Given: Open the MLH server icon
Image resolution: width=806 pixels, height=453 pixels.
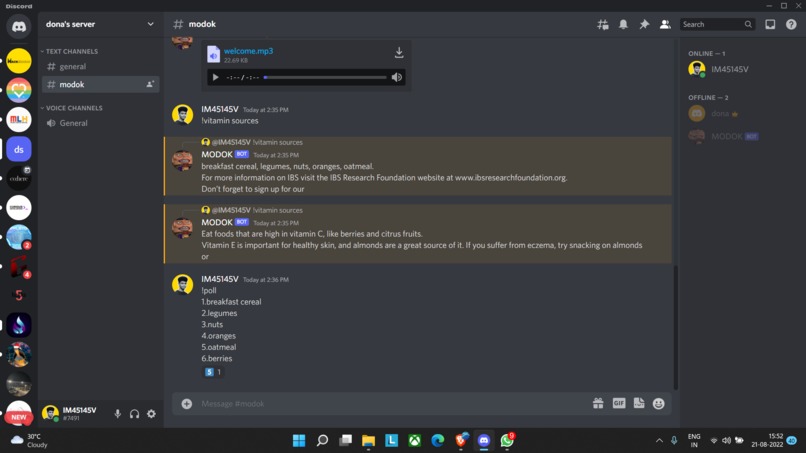Looking at the screenshot, I should [19, 120].
